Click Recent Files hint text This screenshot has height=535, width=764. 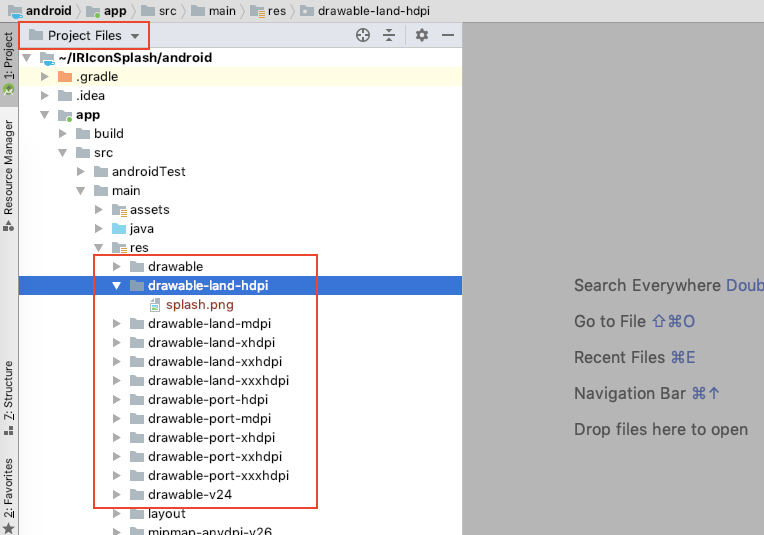[619, 358]
